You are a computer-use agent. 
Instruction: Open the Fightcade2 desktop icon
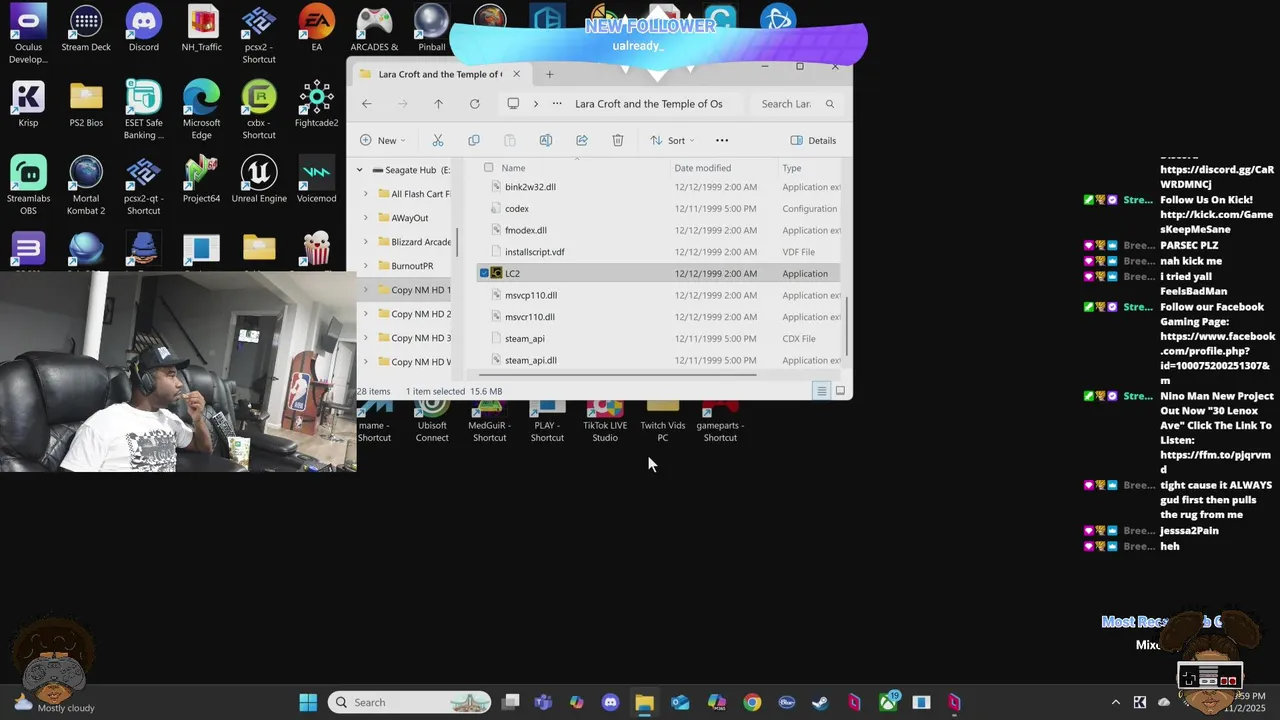point(316,104)
